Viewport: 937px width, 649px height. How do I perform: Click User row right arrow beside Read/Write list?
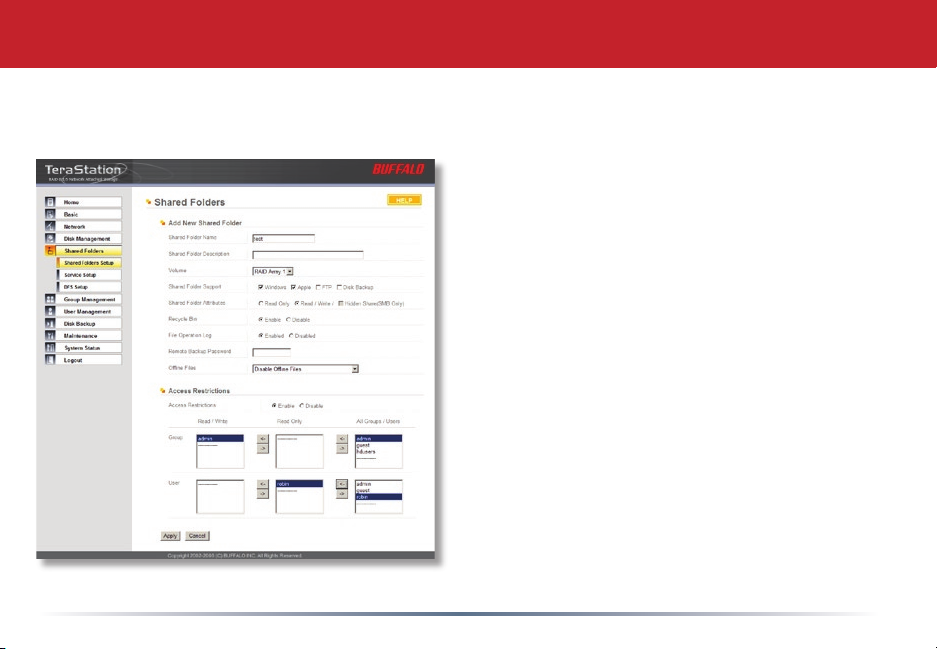tap(262, 494)
